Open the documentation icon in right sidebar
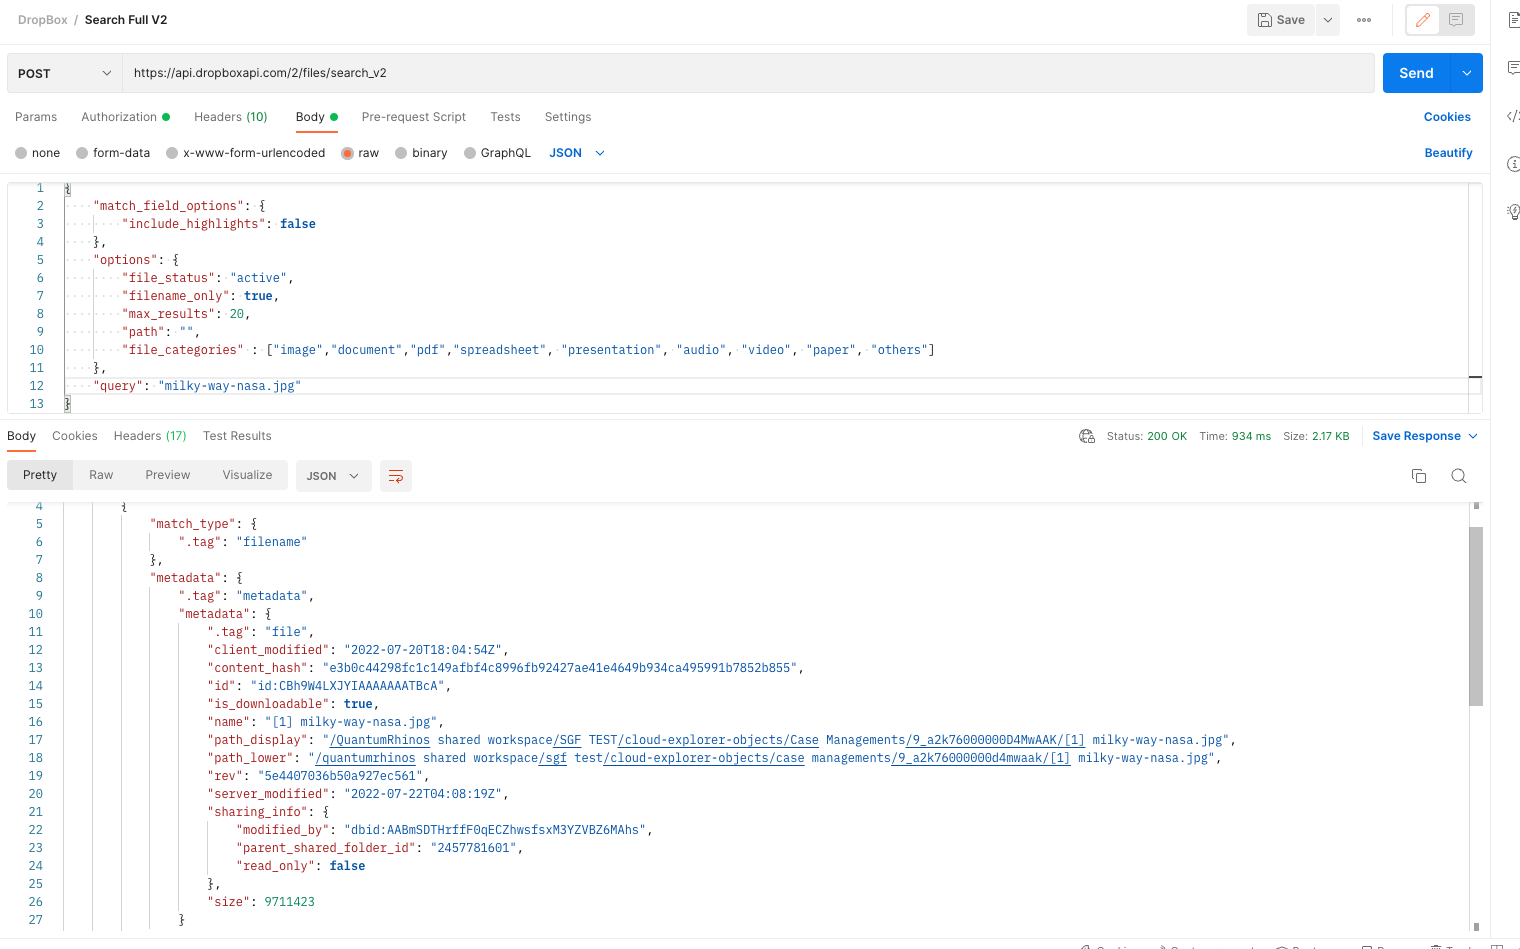The image size is (1520, 949). pos(1513,20)
